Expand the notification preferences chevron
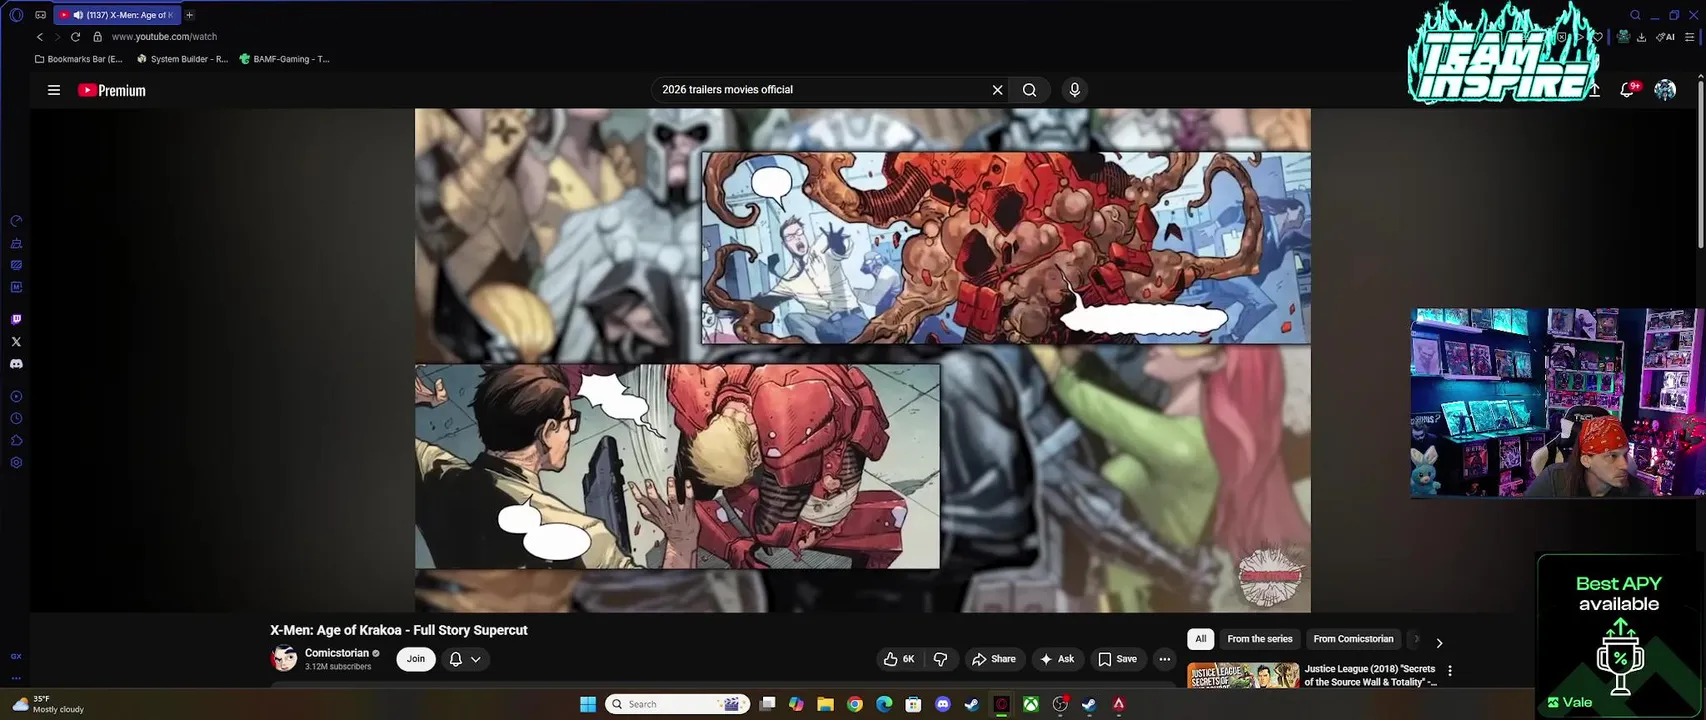Viewport: 1706px width, 720px height. (476, 659)
